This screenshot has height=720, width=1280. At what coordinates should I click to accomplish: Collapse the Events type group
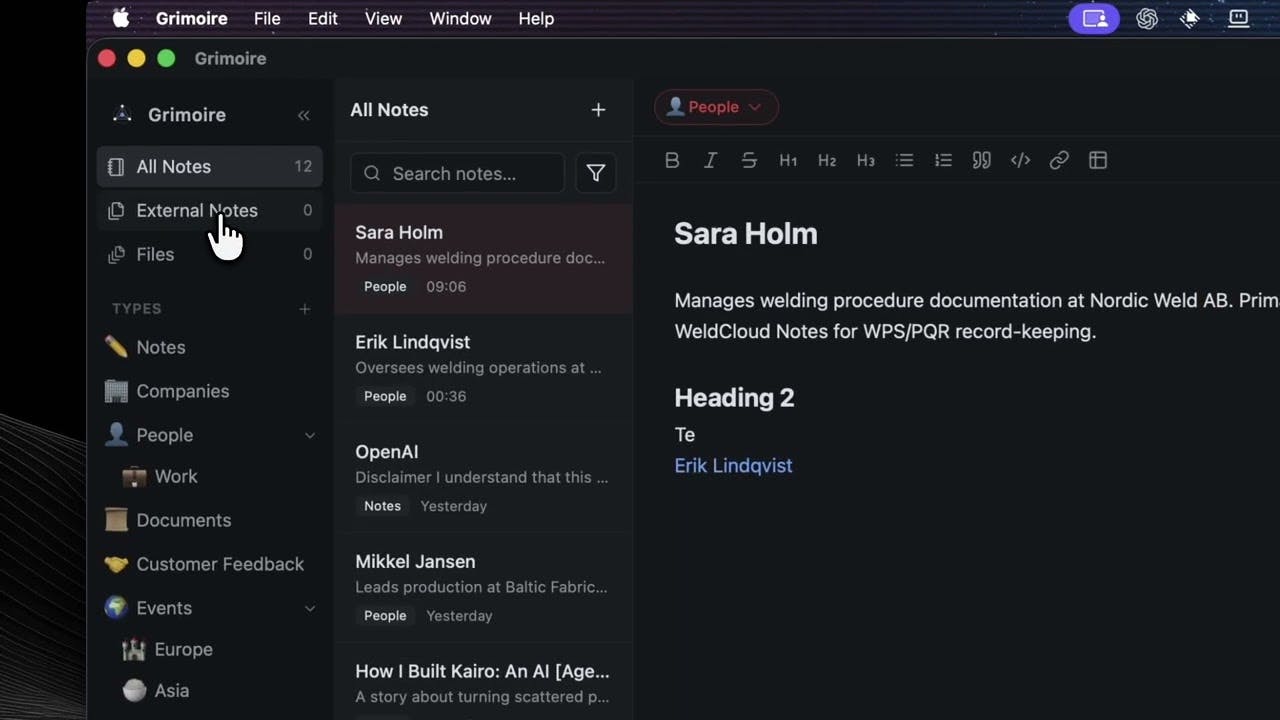tap(310, 608)
